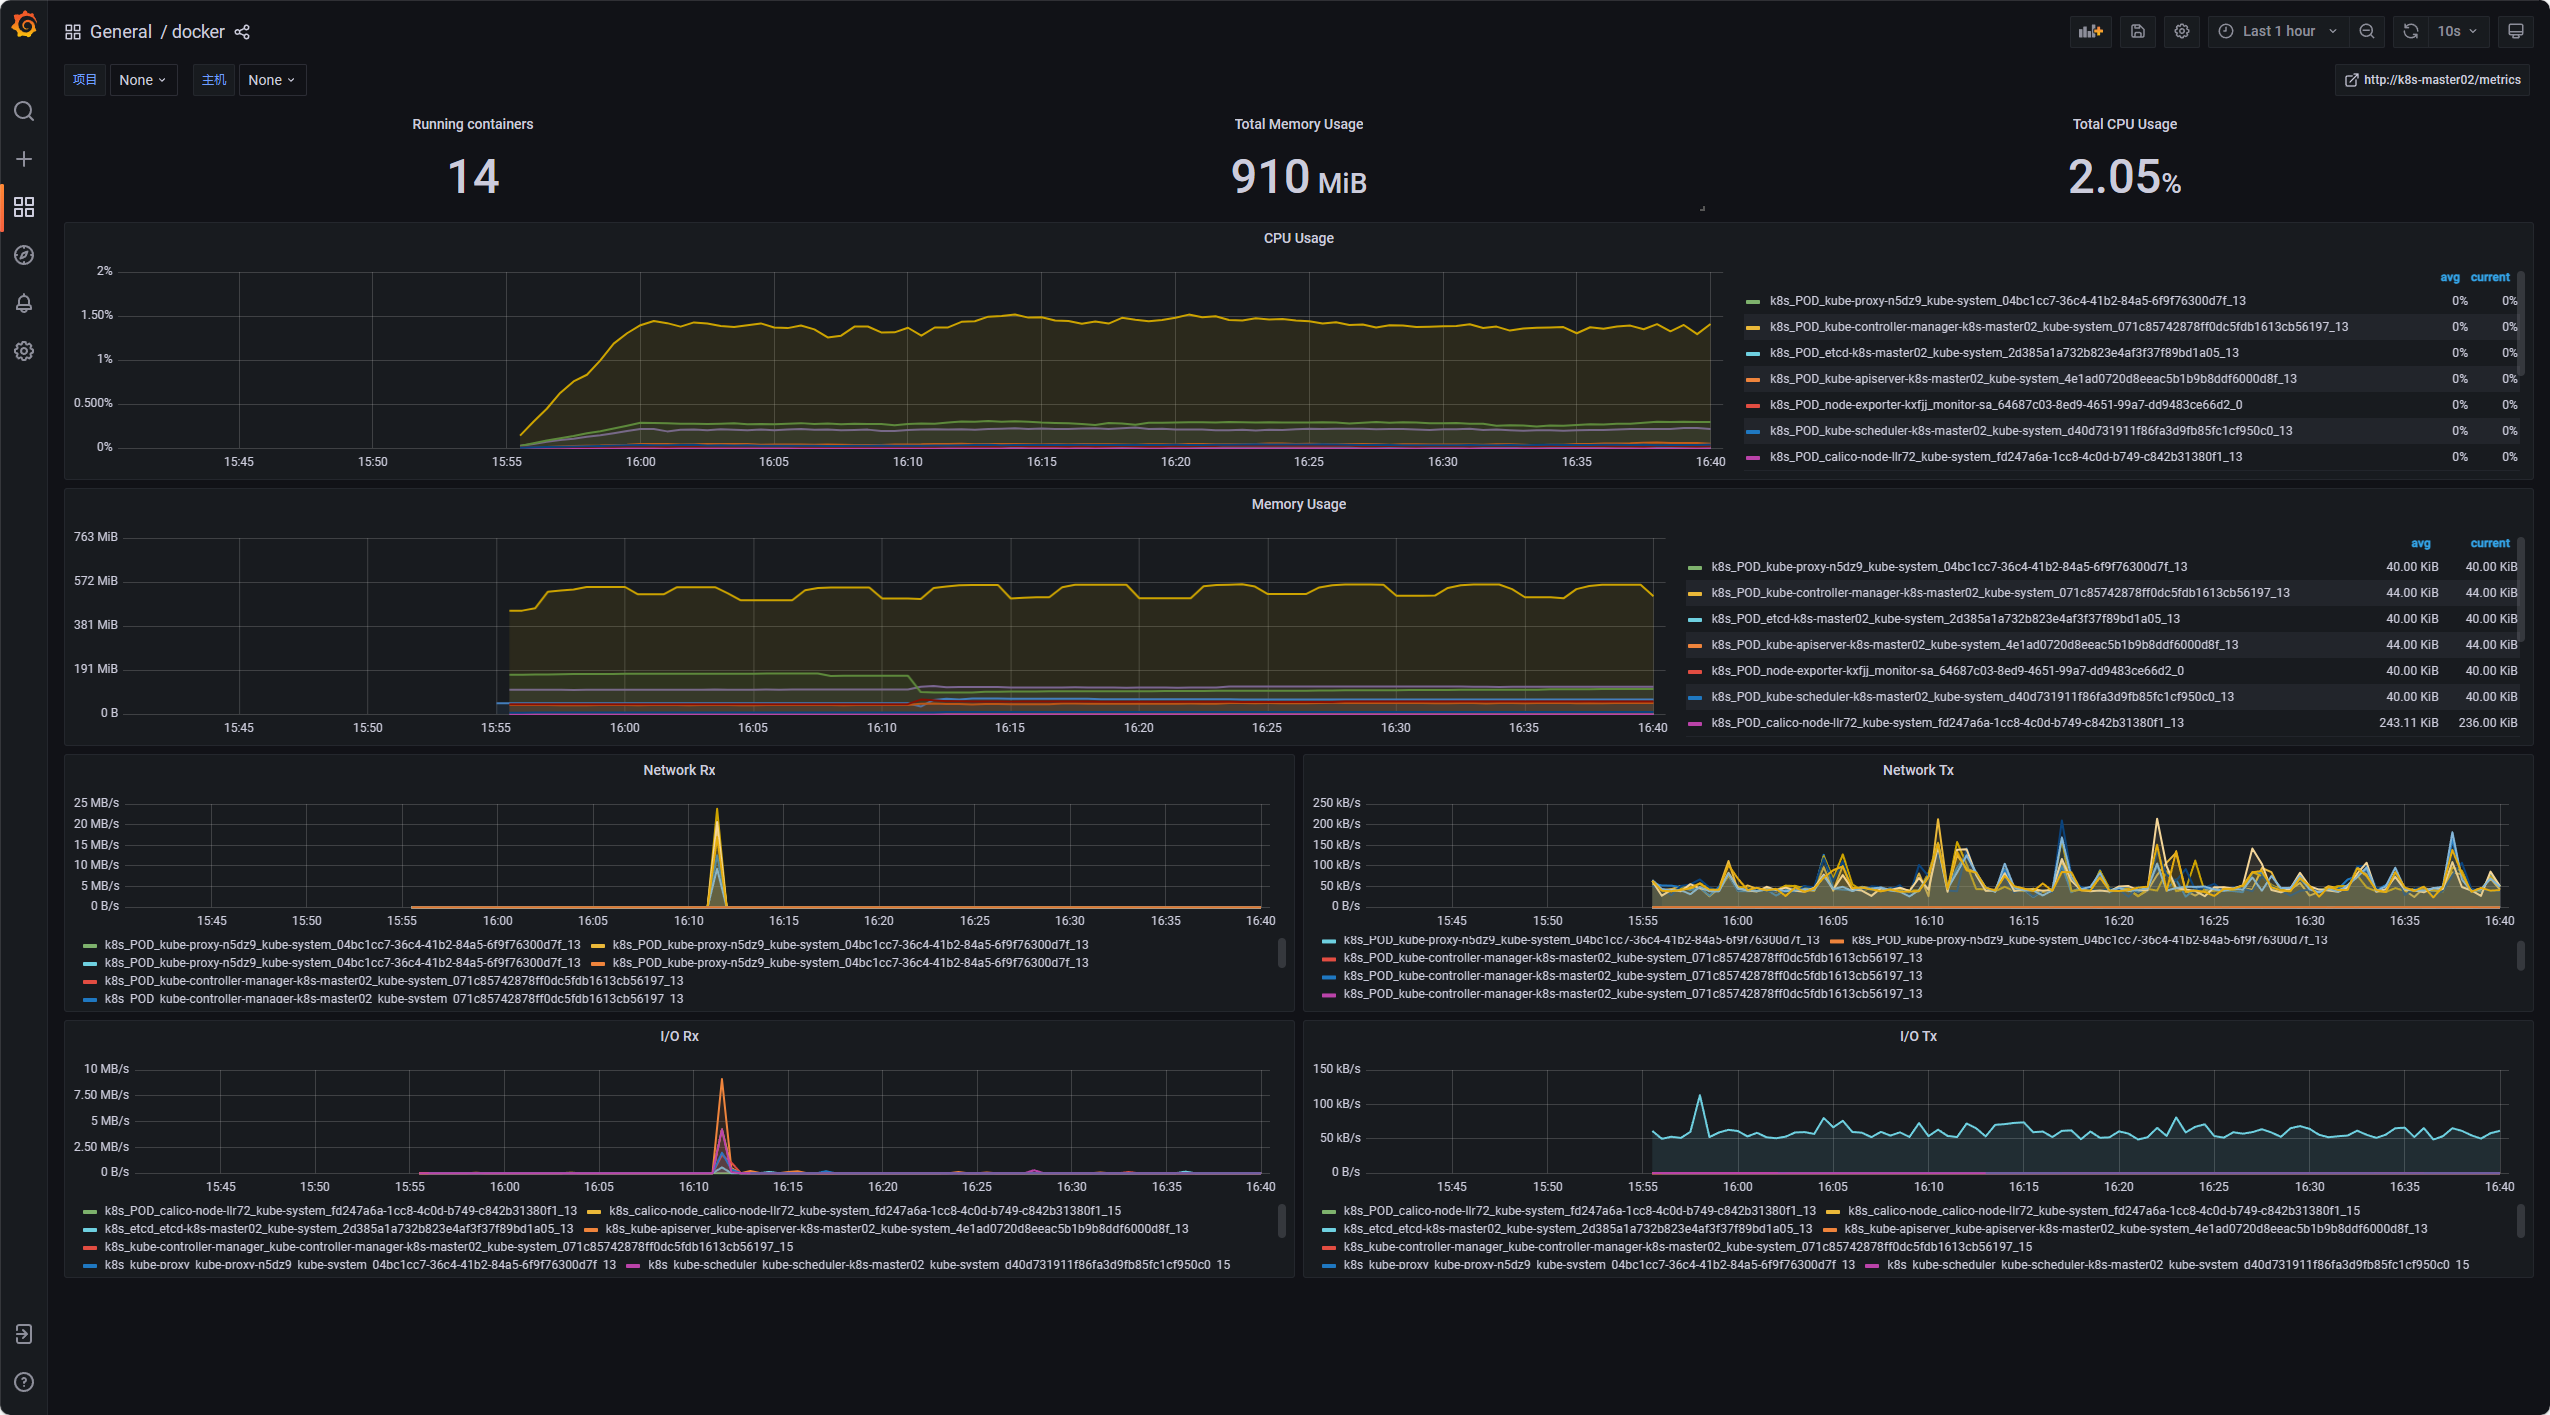Click the General folder breadcrumb
This screenshot has width=2550, height=1415.
pyautogui.click(x=121, y=32)
